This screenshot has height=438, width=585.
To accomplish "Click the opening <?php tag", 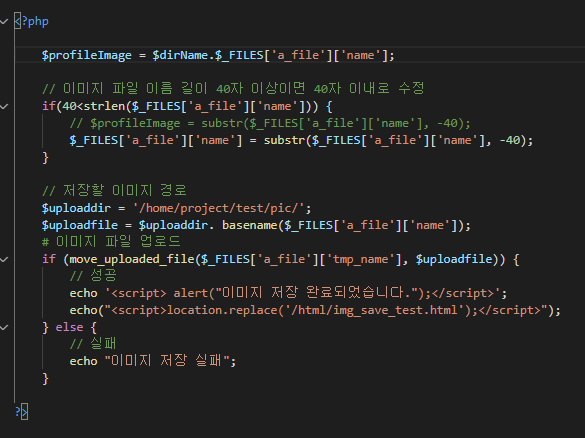I will (32, 21).
